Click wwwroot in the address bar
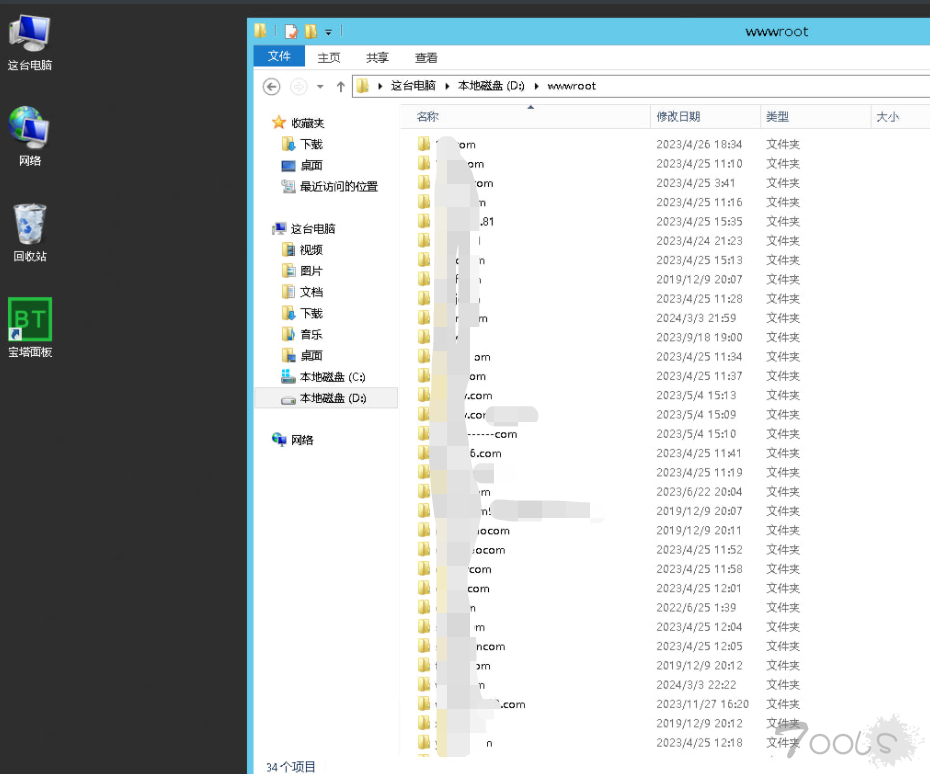Screen dimensions: 930x774 572,85
